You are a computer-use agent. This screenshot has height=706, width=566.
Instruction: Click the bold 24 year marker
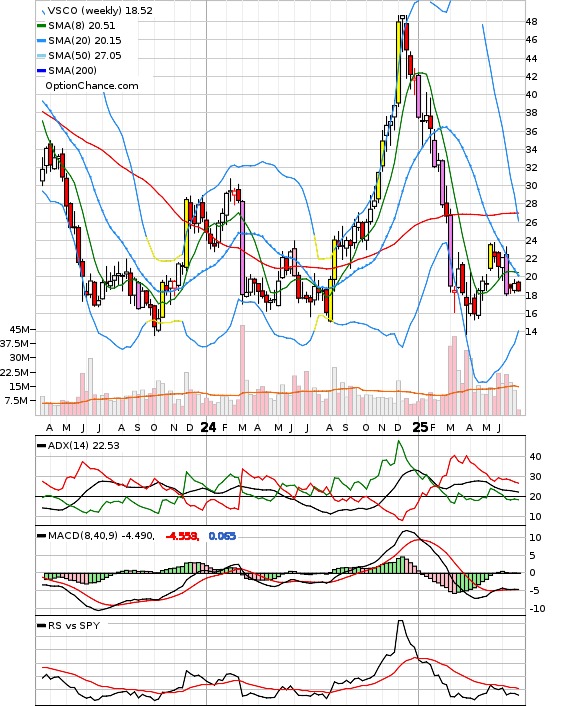click(208, 427)
